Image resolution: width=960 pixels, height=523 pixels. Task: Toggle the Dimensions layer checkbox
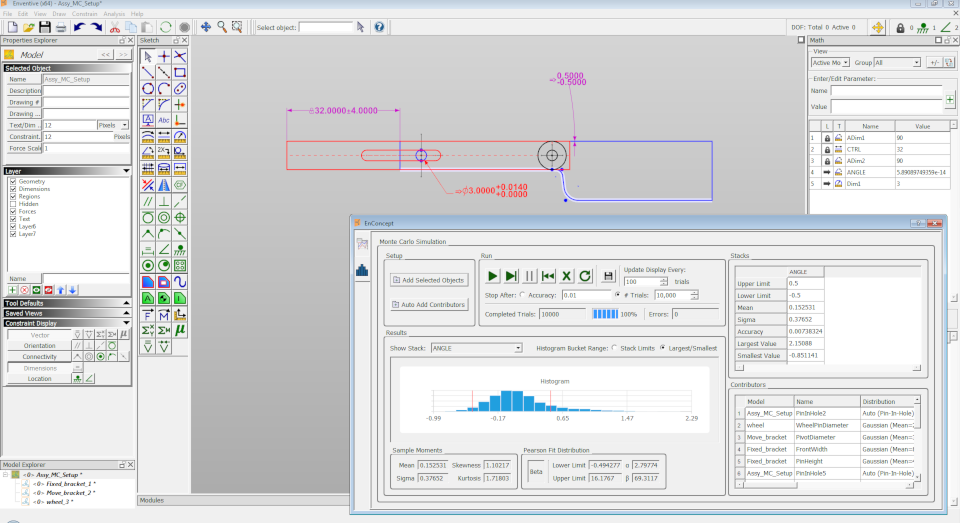tap(13, 189)
